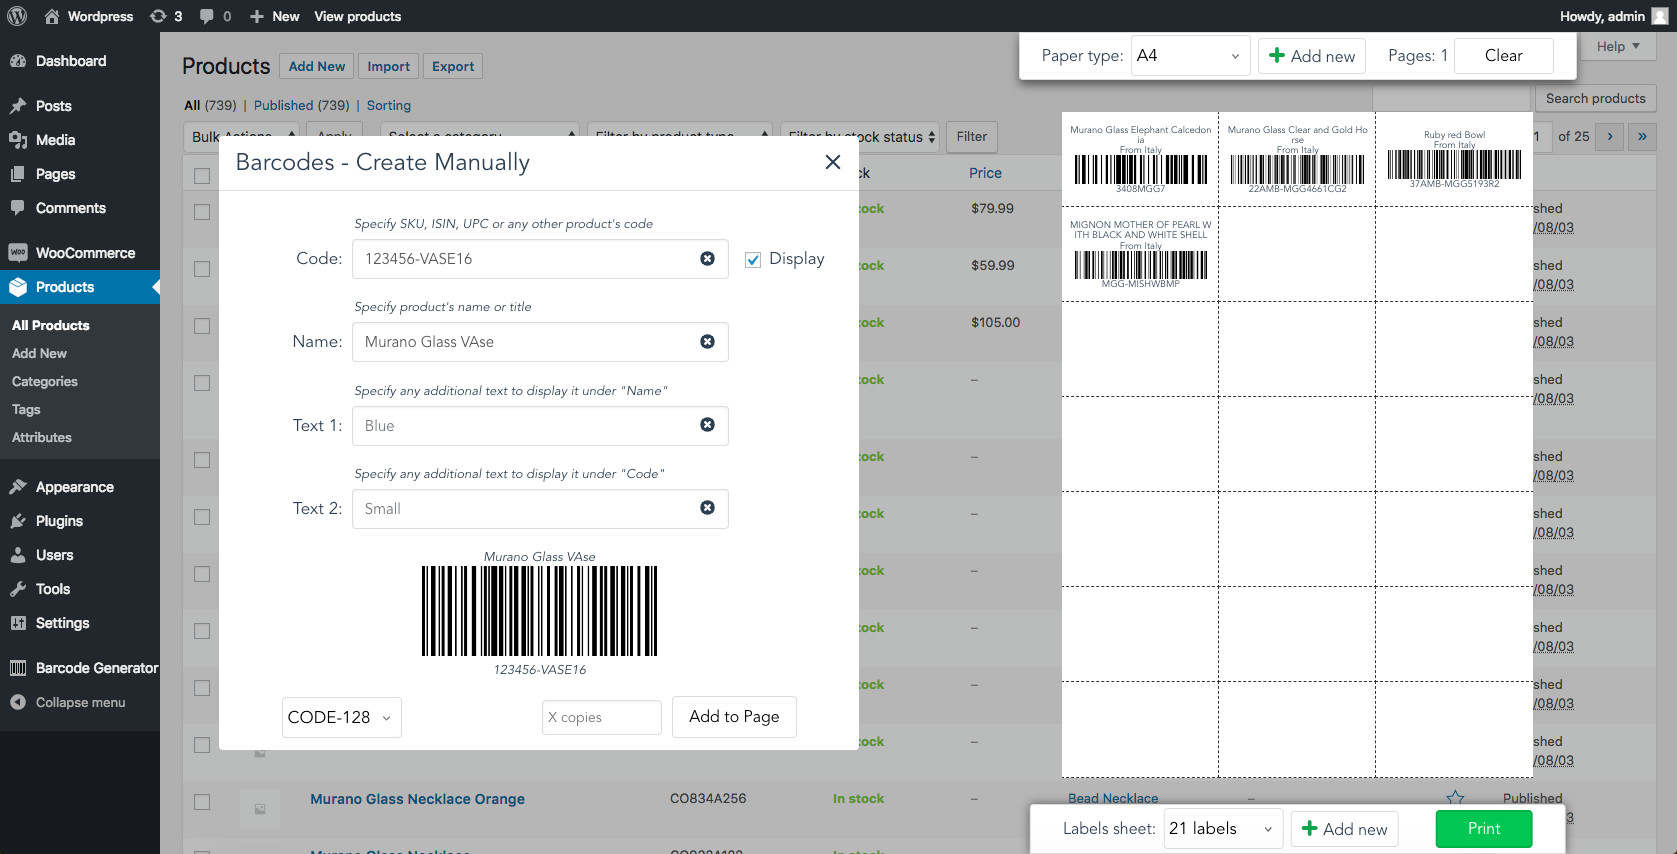Jump to last page of products

coord(1642,136)
